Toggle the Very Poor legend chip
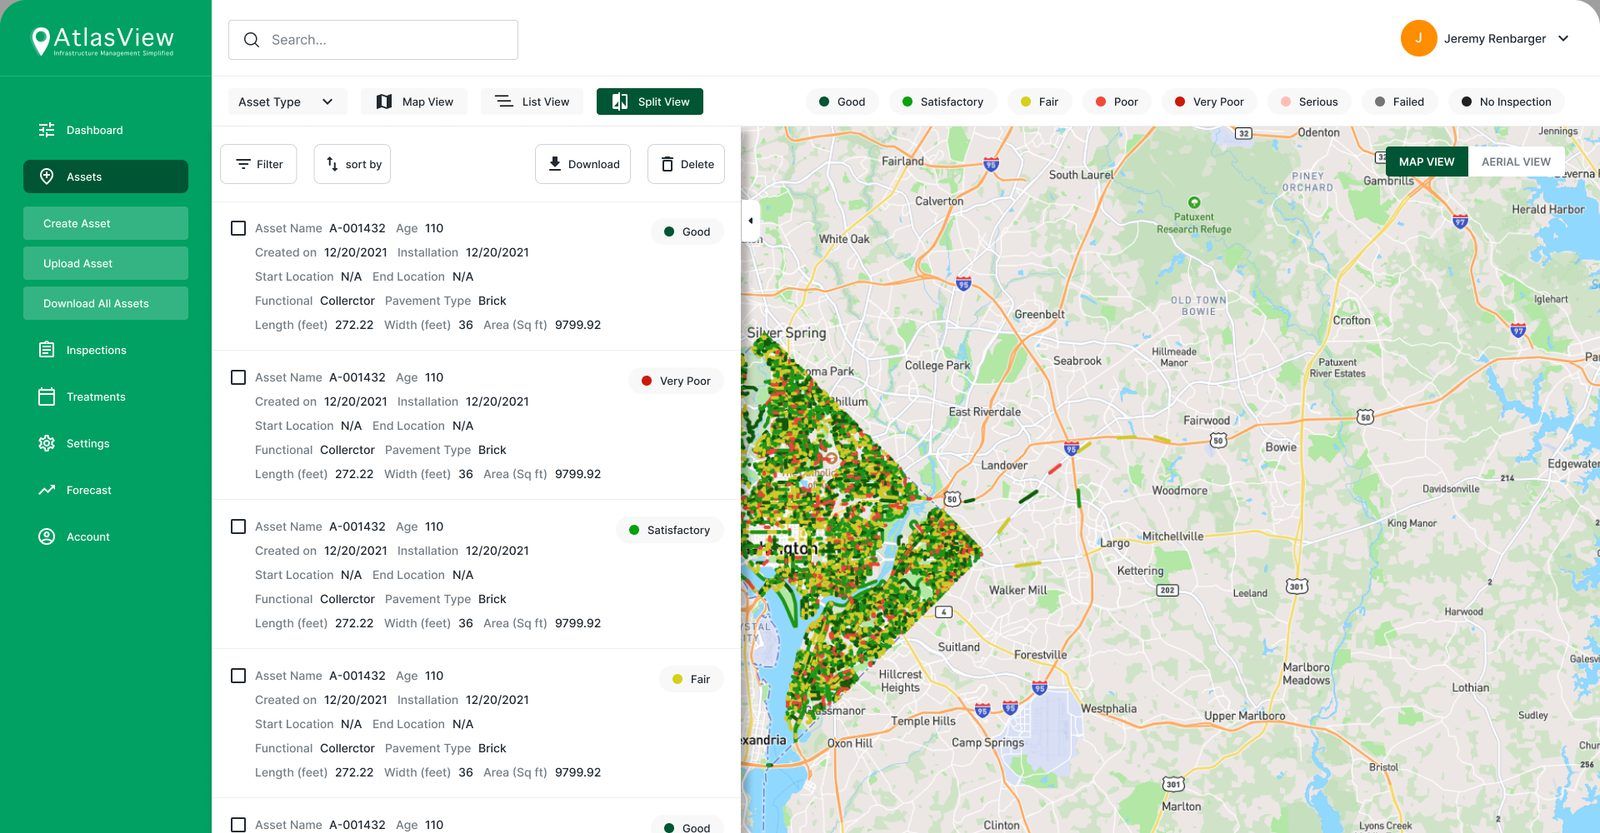The height and width of the screenshot is (833, 1600). click(x=1209, y=102)
